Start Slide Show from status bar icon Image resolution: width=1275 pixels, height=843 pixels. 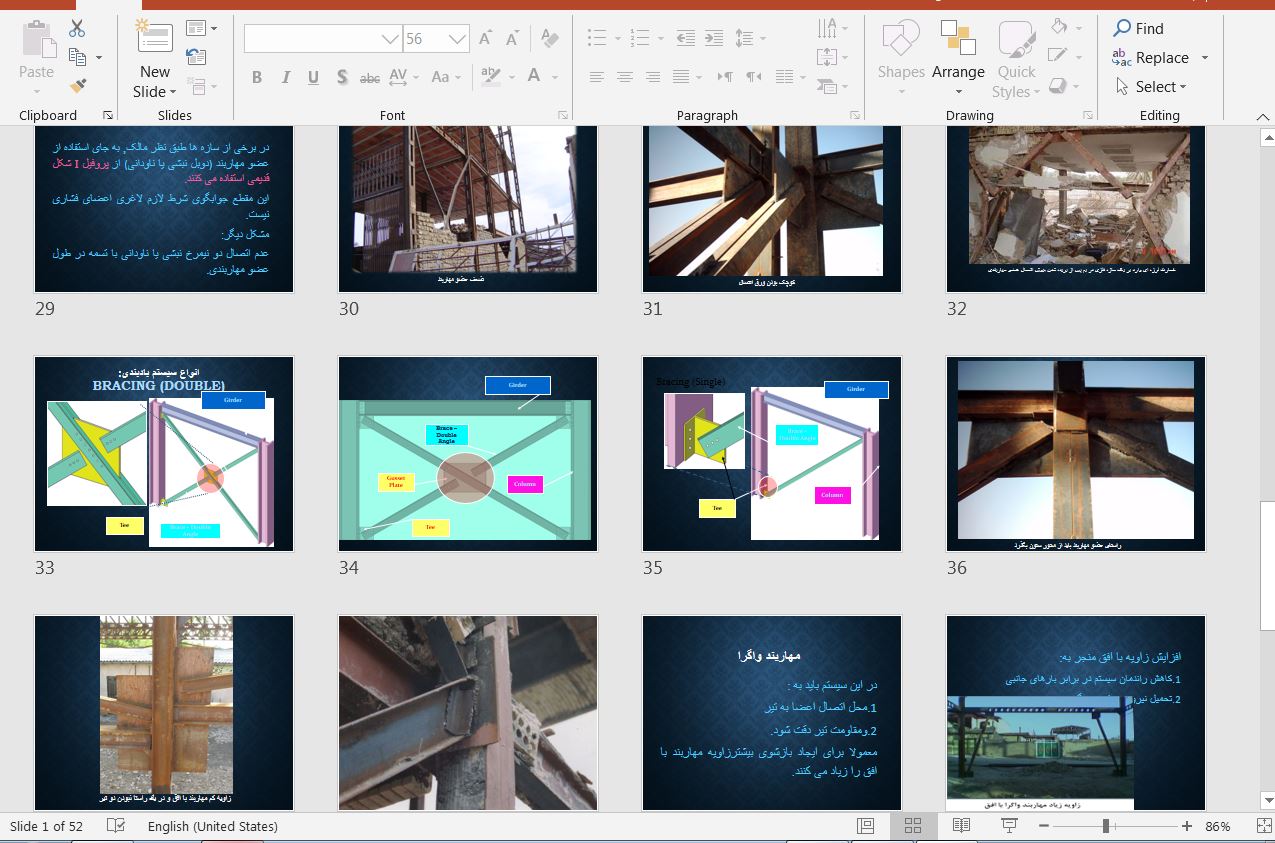point(1009,826)
